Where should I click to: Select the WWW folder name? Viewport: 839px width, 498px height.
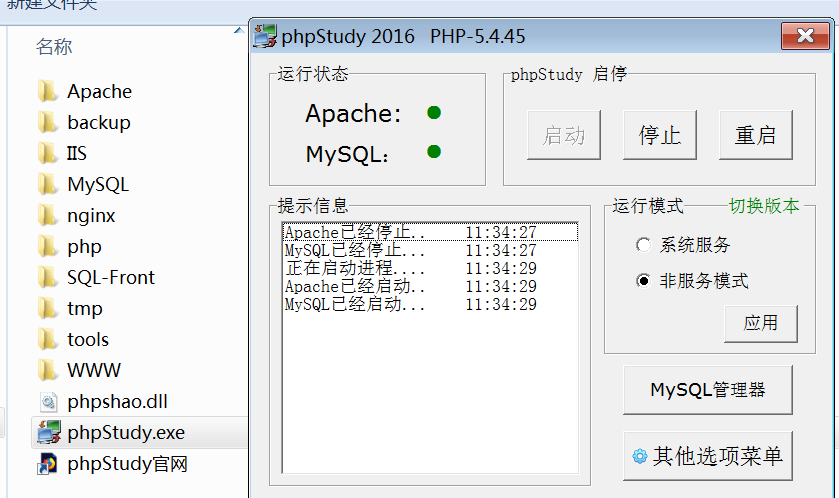[94, 370]
